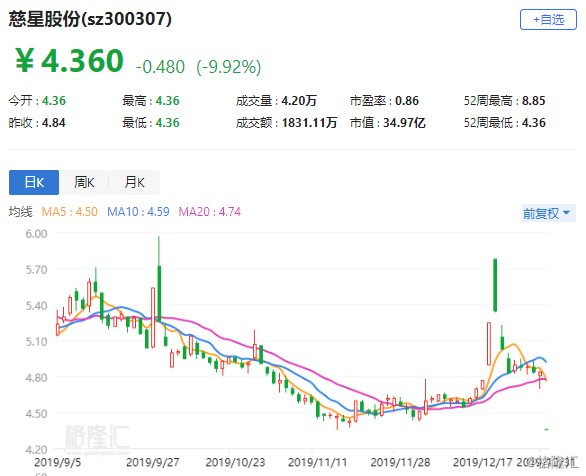Image resolution: width=586 pixels, height=476 pixels.
Task: Click the stock title 慈星股份(sz300307)
Action: [90, 19]
